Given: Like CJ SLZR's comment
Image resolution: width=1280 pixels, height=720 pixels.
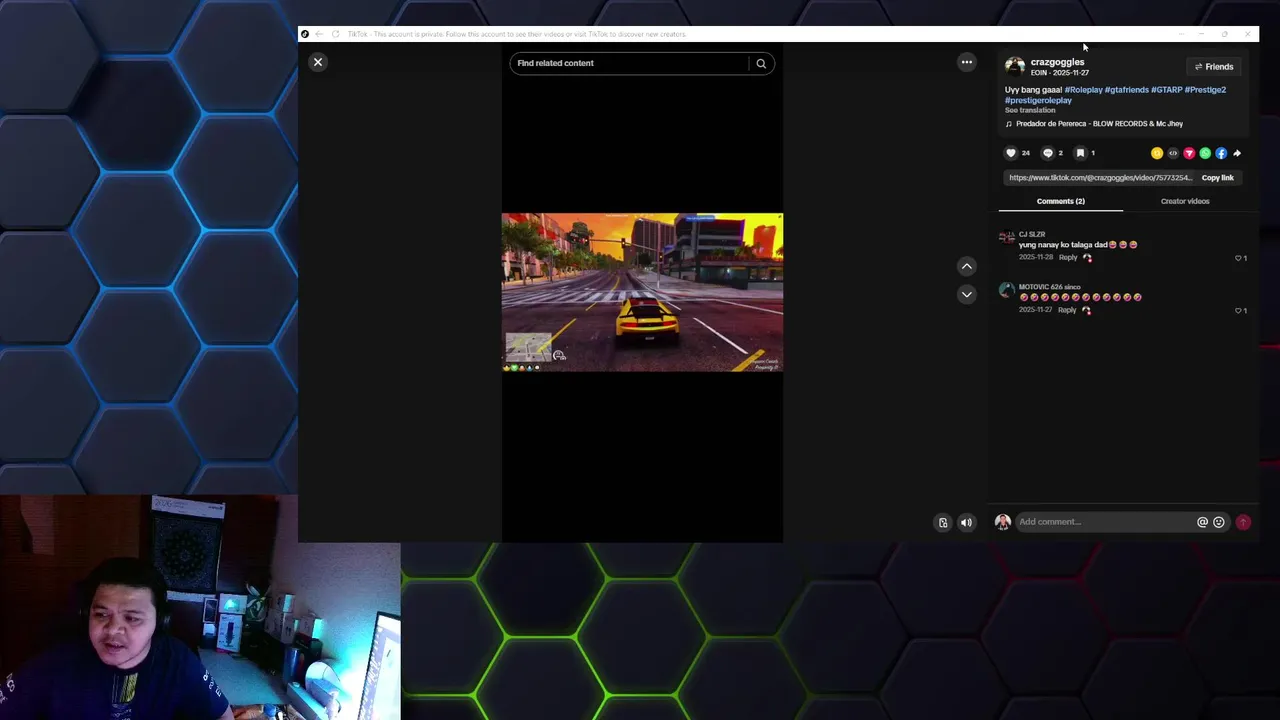Looking at the screenshot, I should (x=1240, y=258).
